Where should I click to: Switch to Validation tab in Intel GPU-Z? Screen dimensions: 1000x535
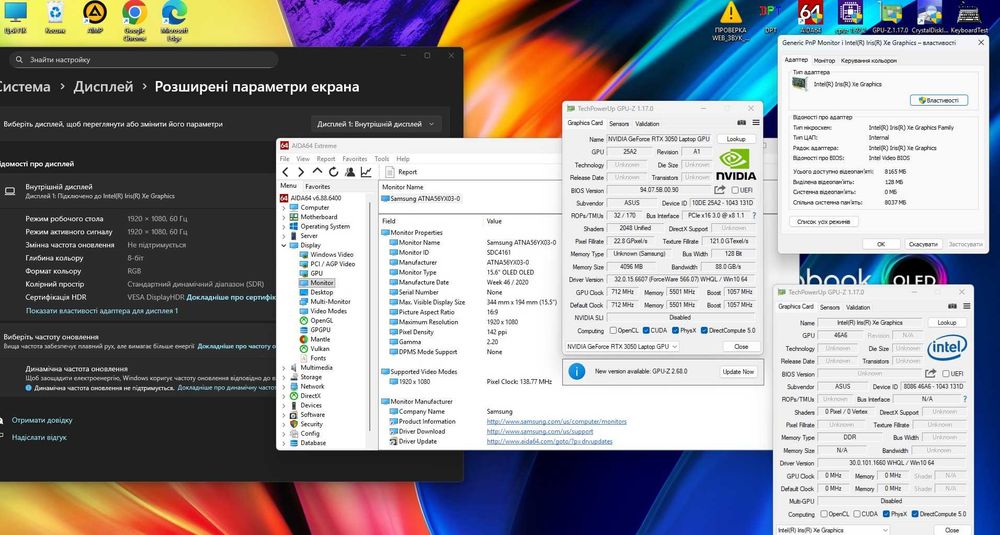coord(858,307)
